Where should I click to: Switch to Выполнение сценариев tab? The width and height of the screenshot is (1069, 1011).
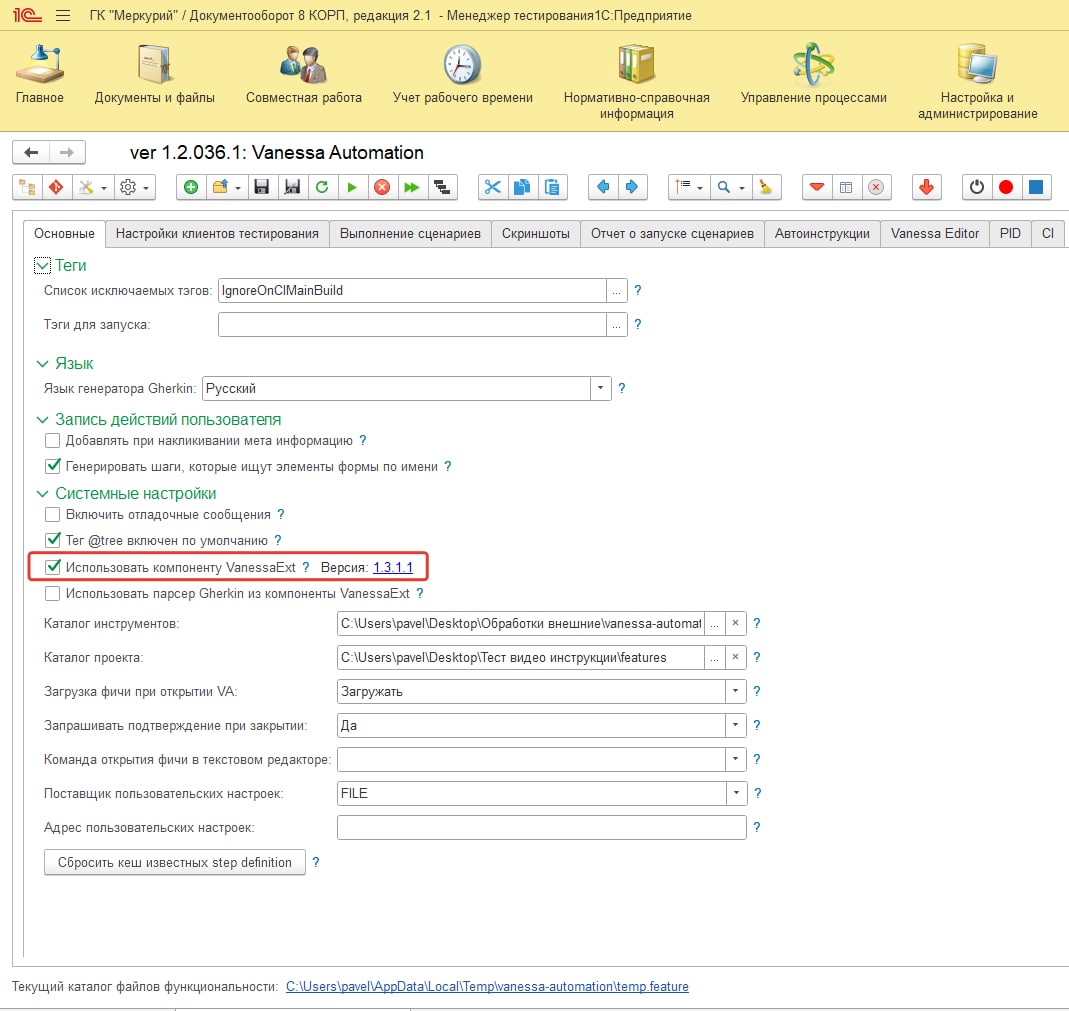(410, 234)
